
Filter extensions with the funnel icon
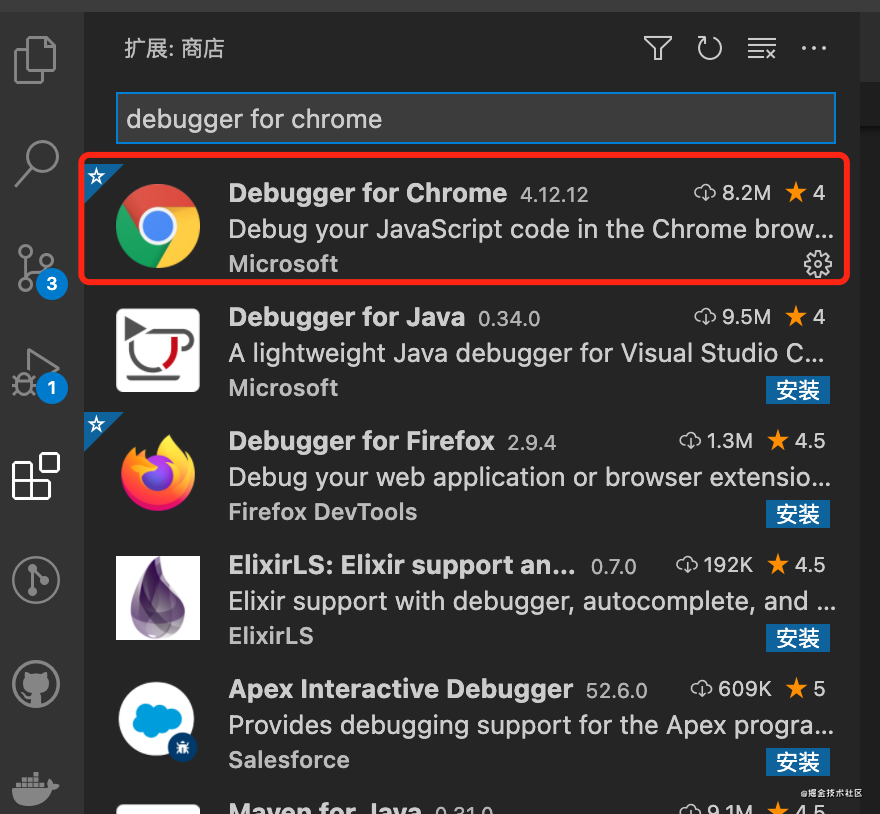point(658,48)
